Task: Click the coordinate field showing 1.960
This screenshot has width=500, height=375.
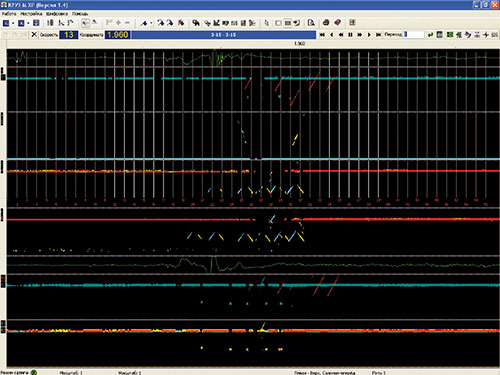Action: pos(118,35)
